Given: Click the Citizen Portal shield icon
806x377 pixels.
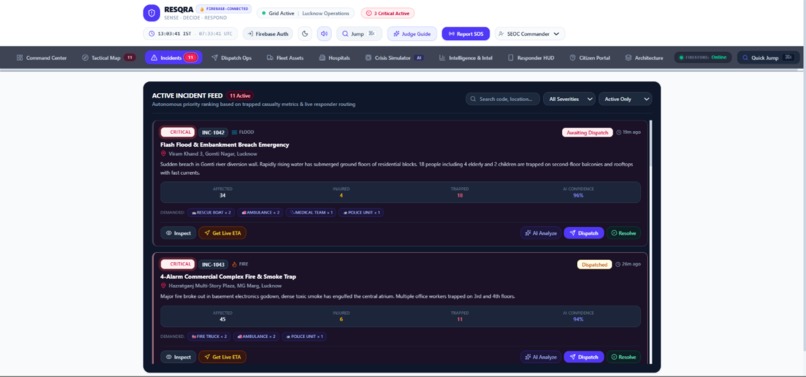Looking at the screenshot, I should 573,58.
